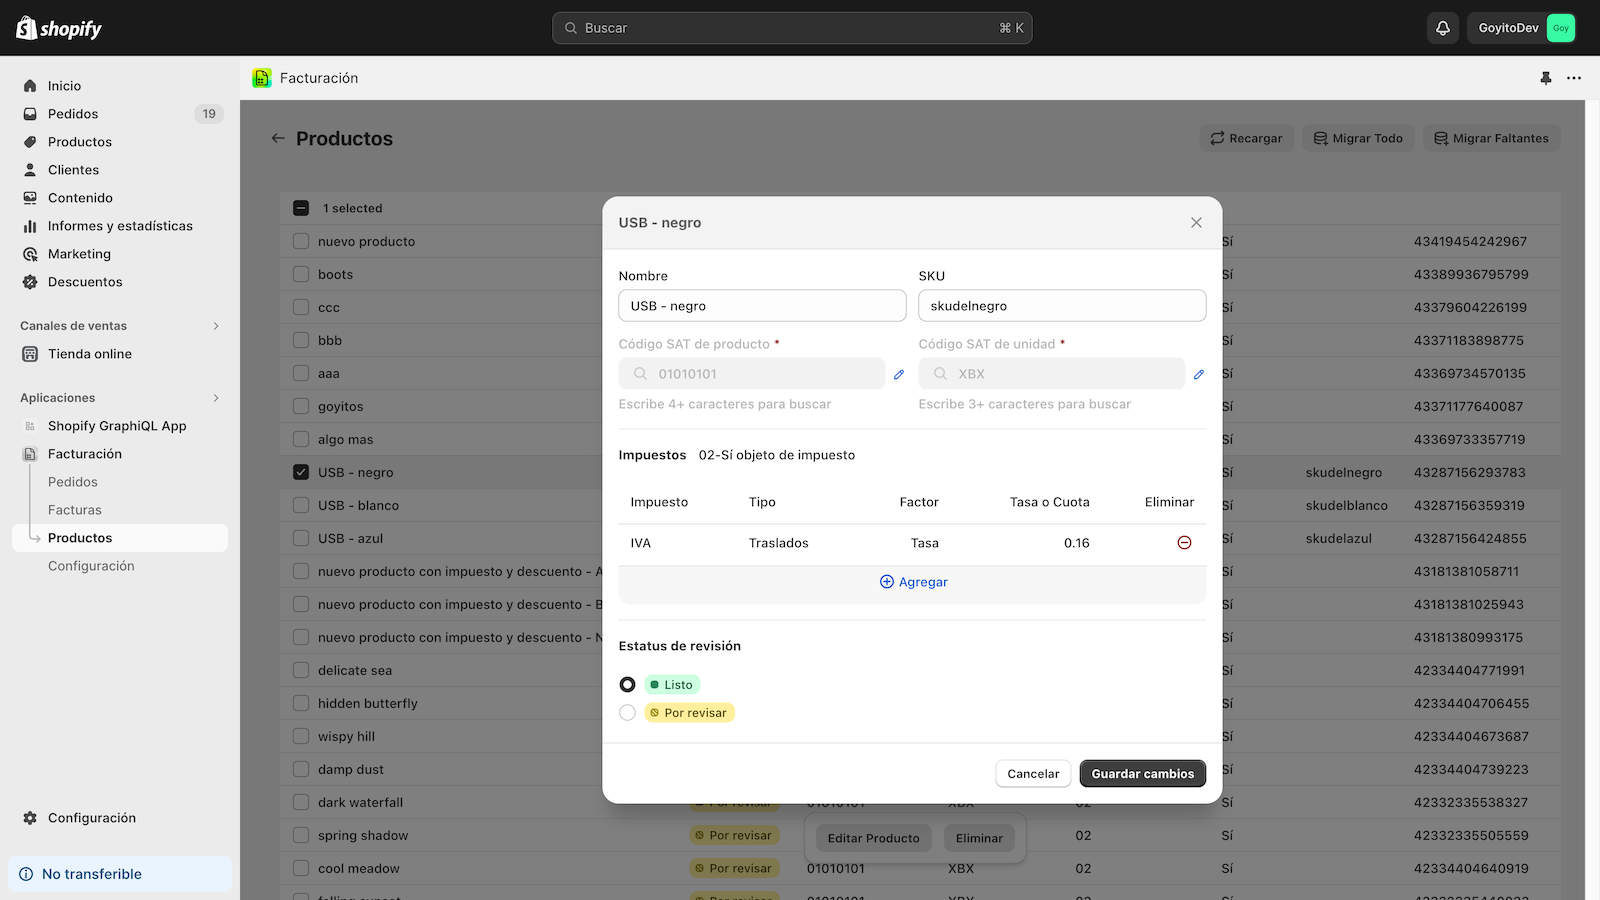Uncheck the USB - negro row checkbox

coord(301,472)
